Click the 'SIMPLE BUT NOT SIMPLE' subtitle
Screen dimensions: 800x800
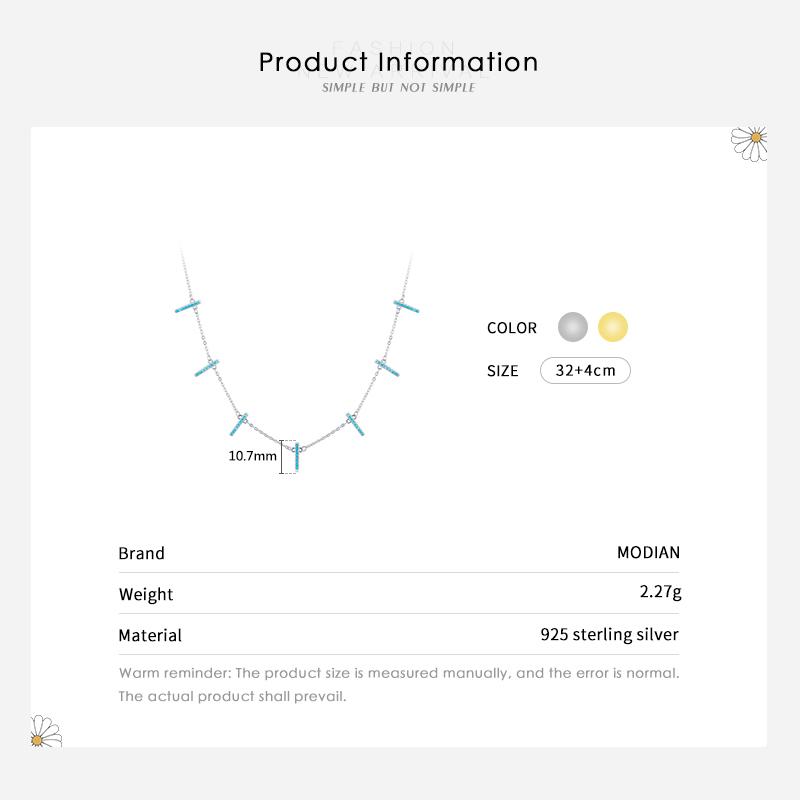click(x=399, y=88)
